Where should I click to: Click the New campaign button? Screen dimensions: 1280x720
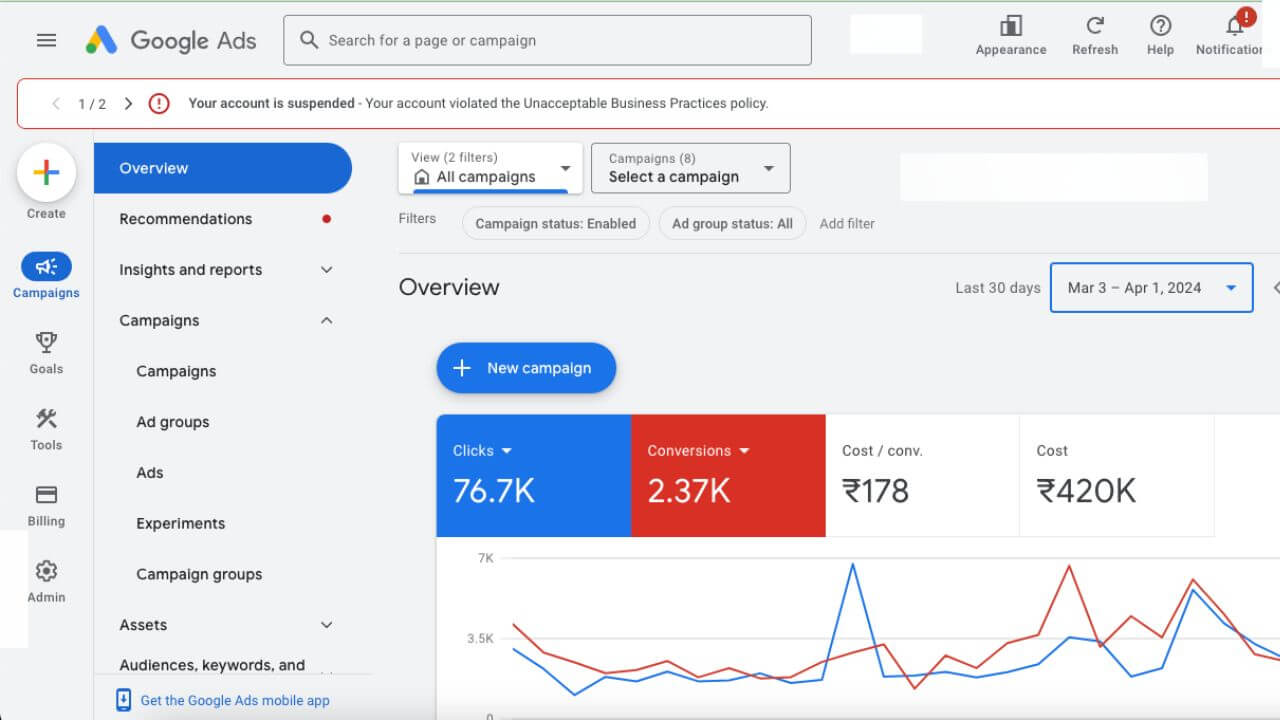[x=526, y=368]
